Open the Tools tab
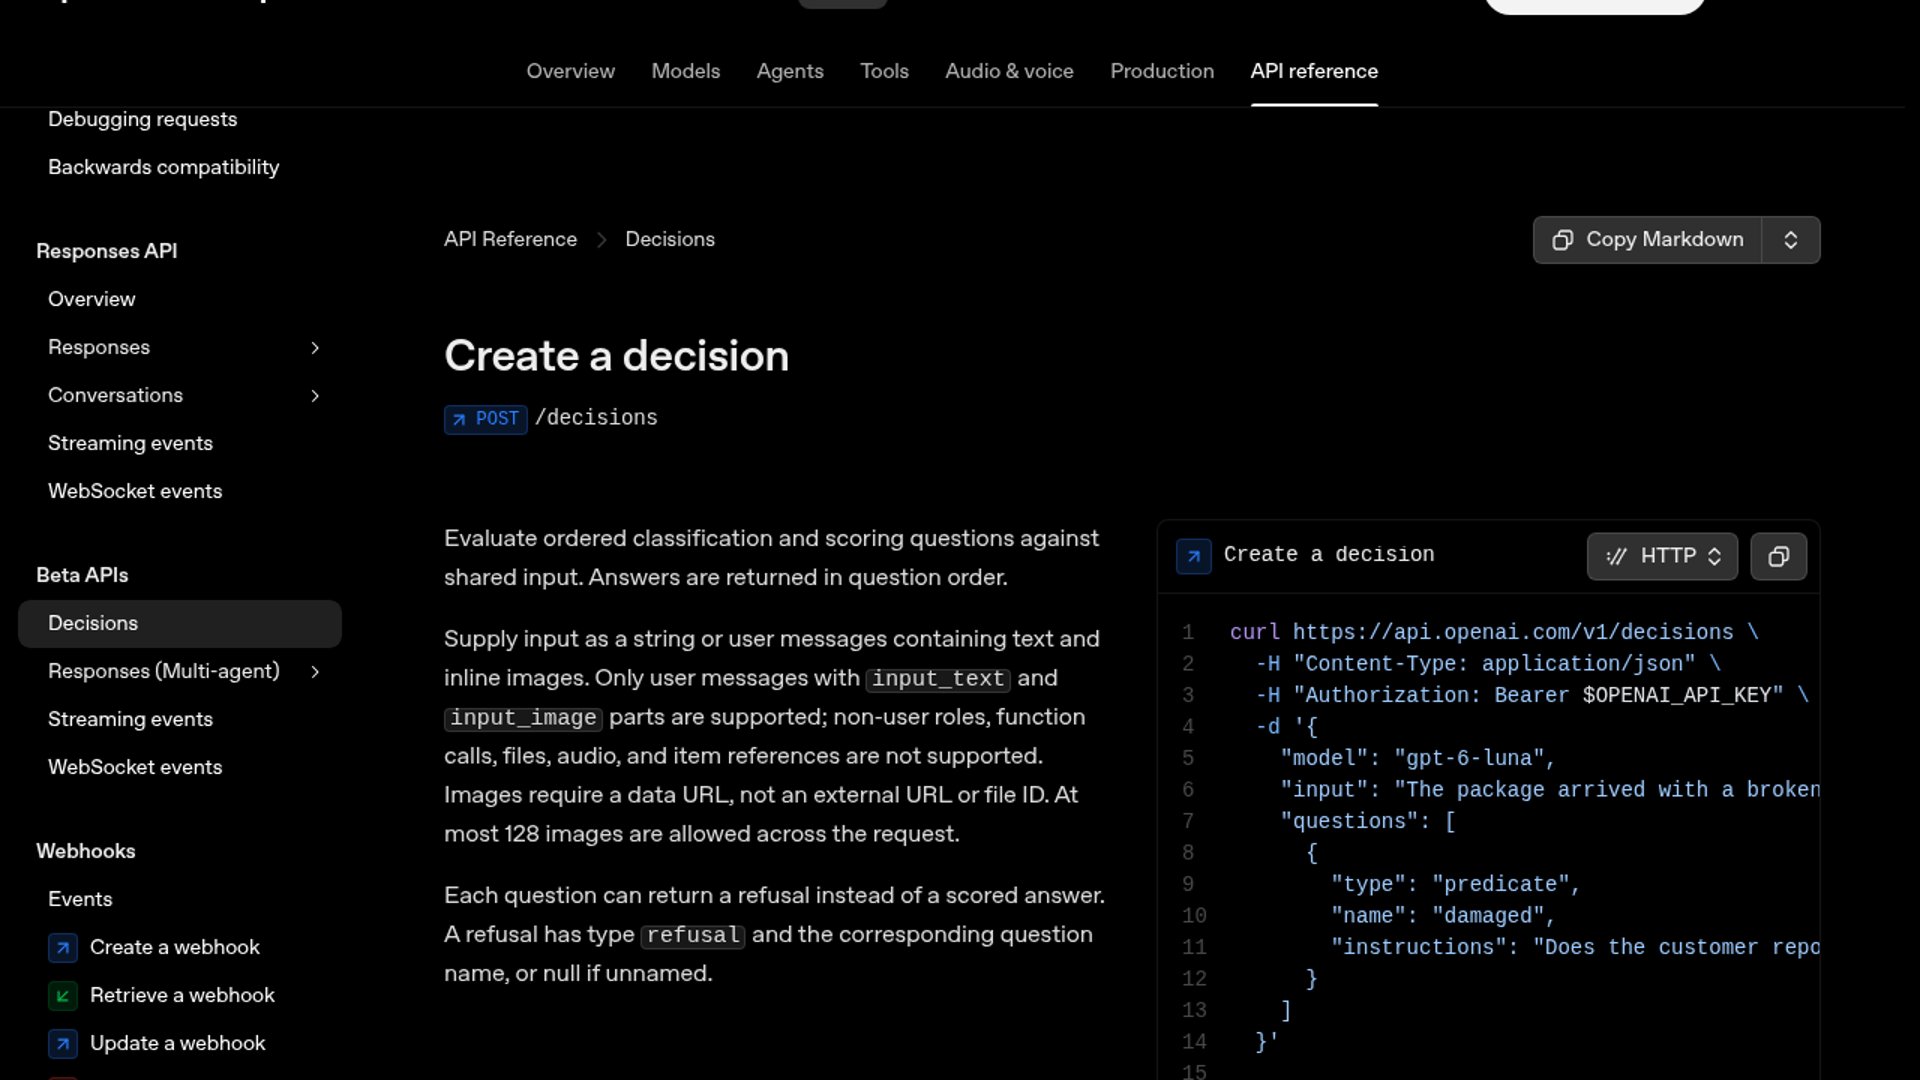This screenshot has width=1920, height=1080. (885, 71)
